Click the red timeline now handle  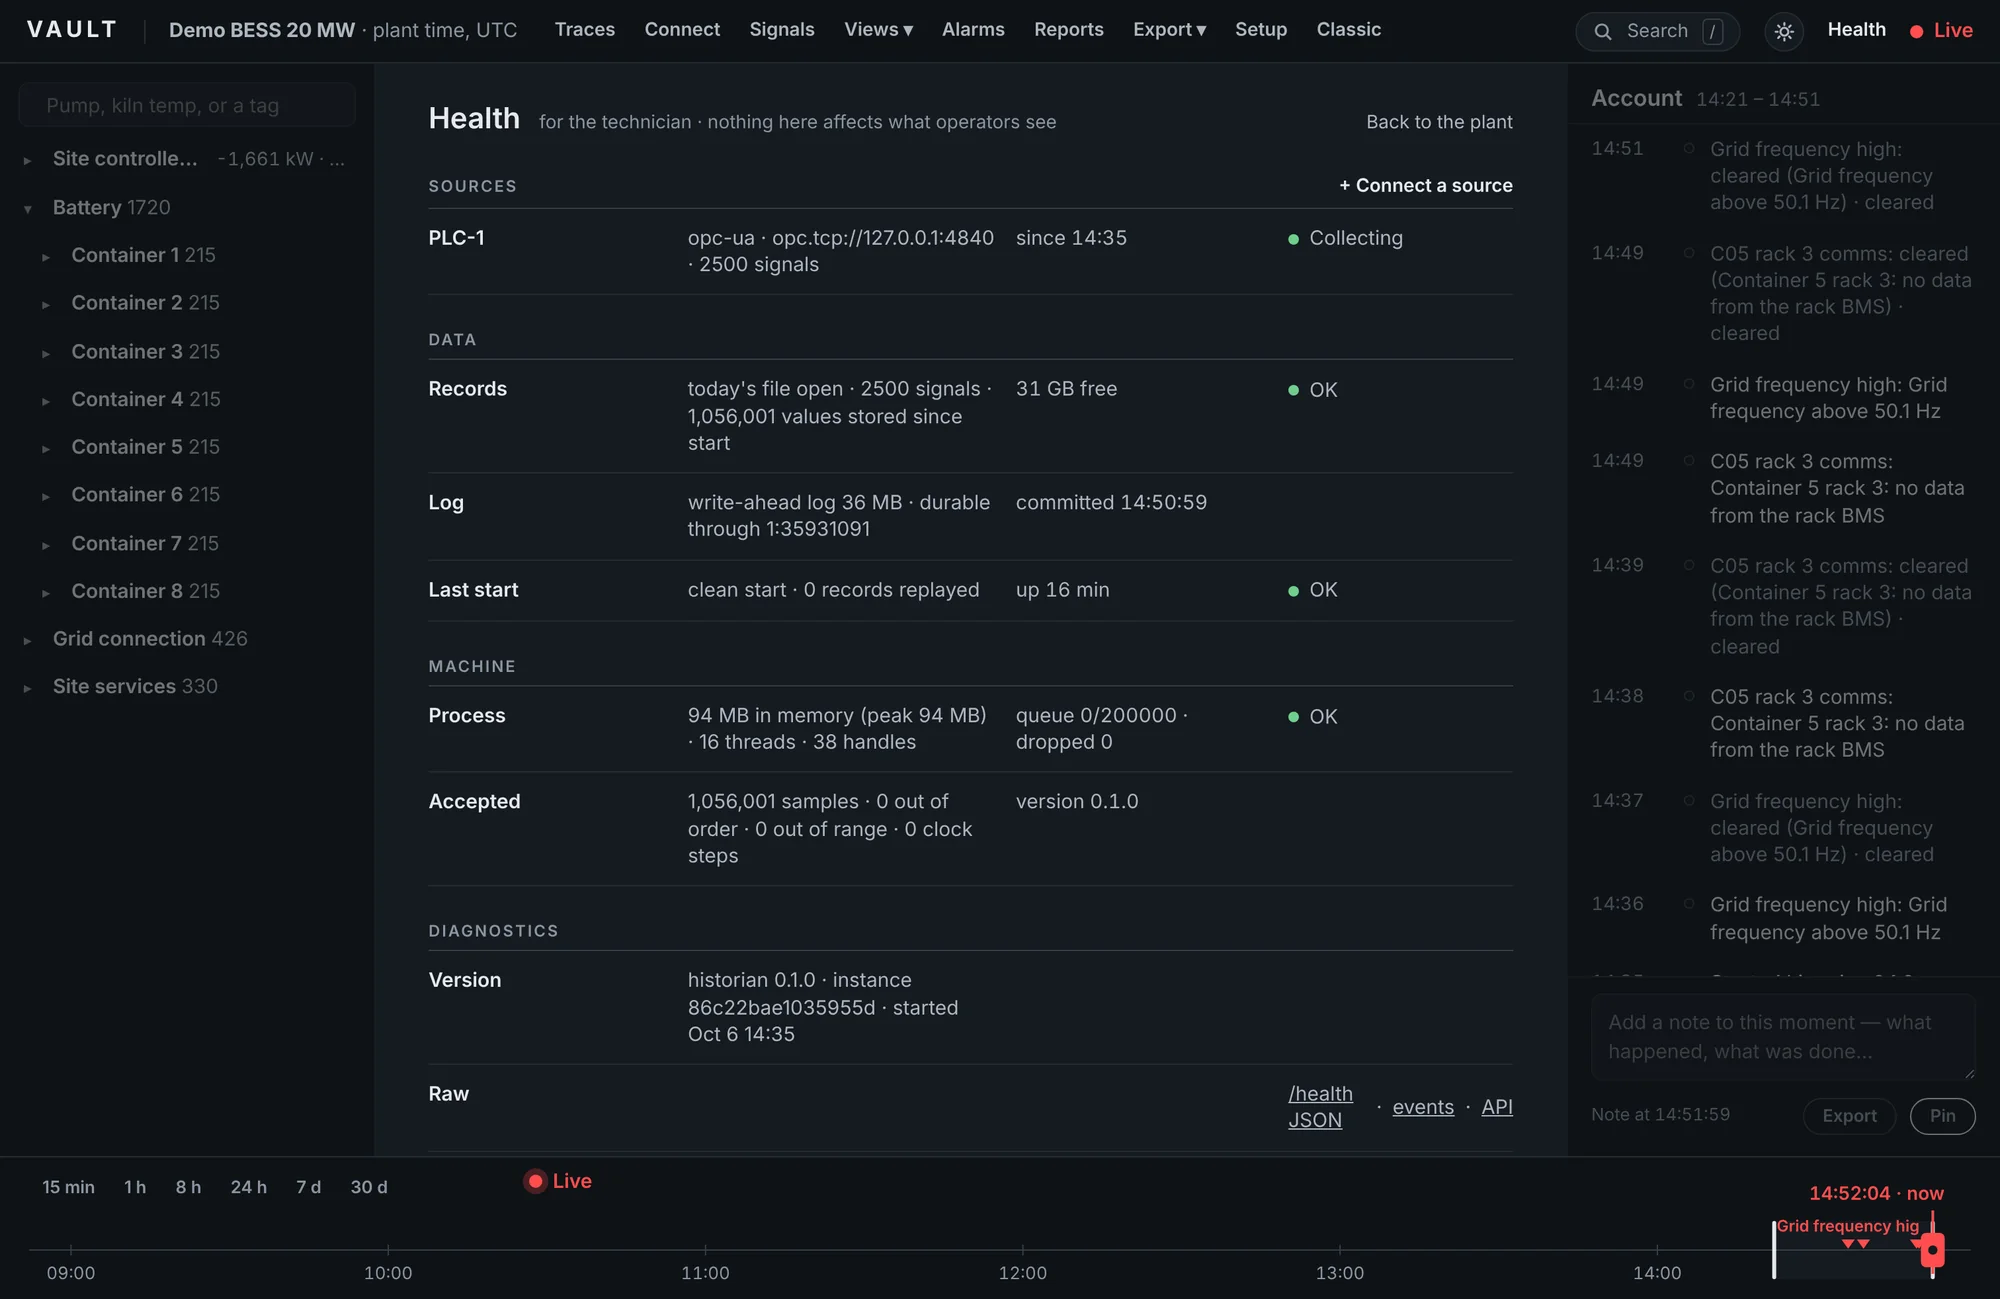click(1933, 1250)
